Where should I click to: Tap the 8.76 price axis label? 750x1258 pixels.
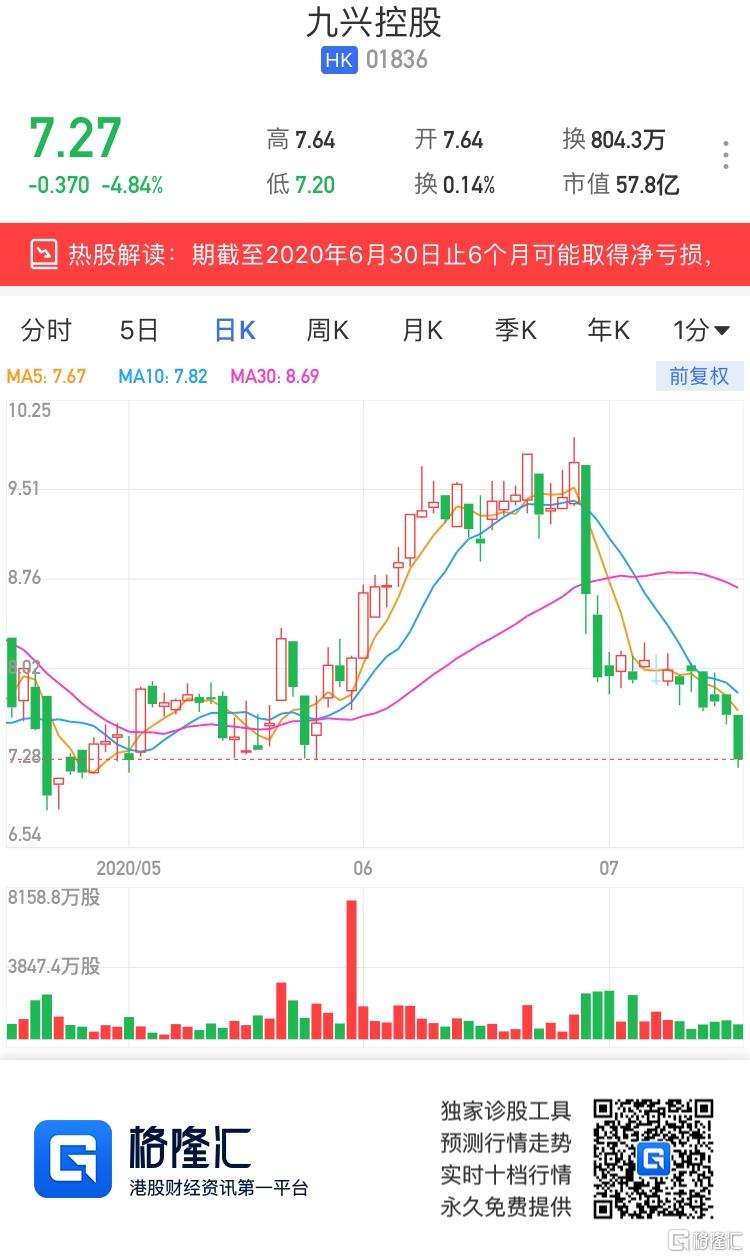(x=24, y=577)
